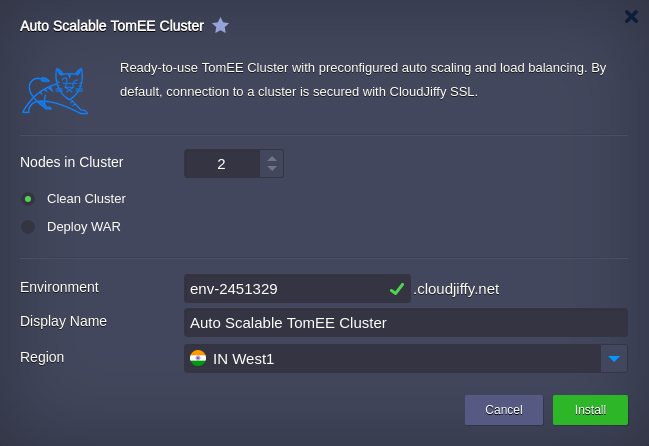Click the Clean Cluster label text
649x446 pixels.
click(86, 199)
